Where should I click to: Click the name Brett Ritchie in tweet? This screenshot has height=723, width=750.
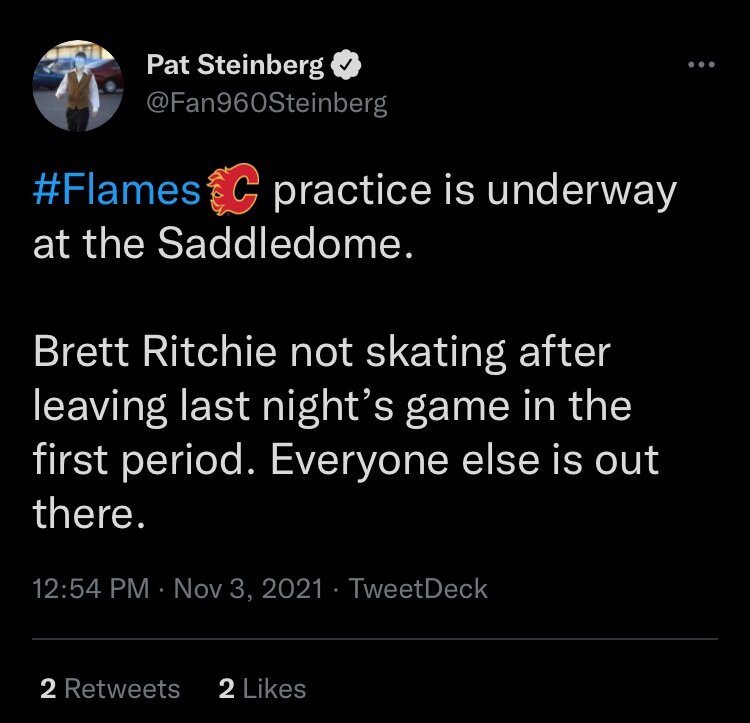pos(155,352)
